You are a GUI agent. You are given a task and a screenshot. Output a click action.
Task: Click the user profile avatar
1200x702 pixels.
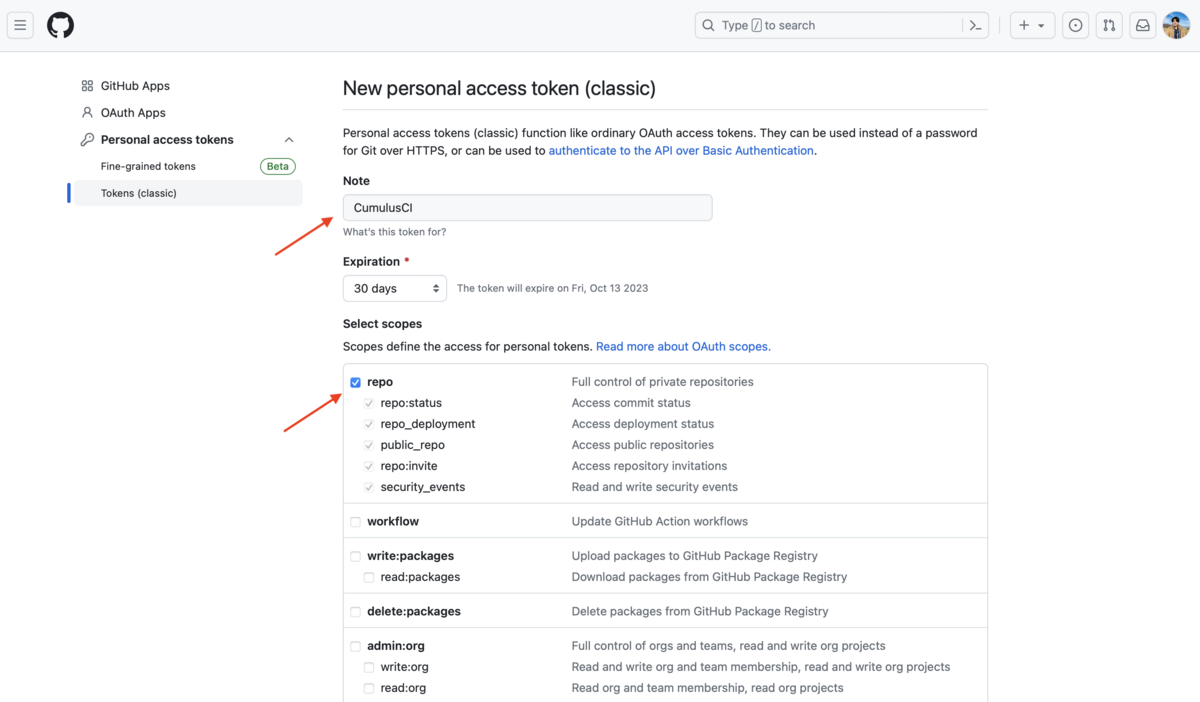[x=1176, y=25]
